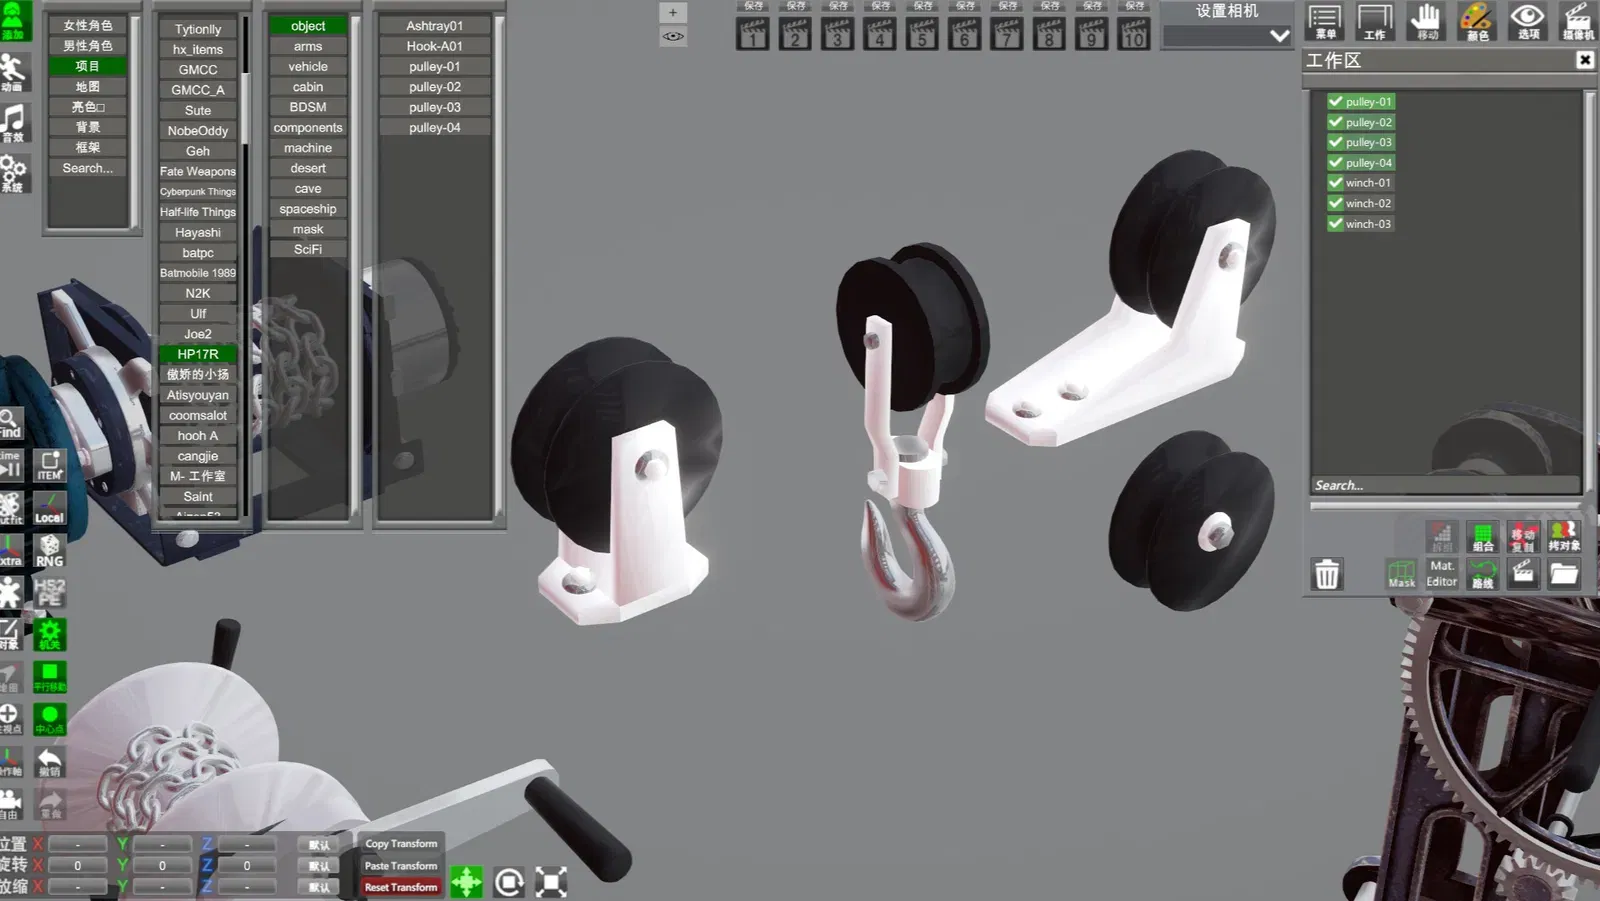Image resolution: width=1600 pixels, height=901 pixels.
Task: Toggle the green 中心点 center point button
Action: tap(49, 719)
